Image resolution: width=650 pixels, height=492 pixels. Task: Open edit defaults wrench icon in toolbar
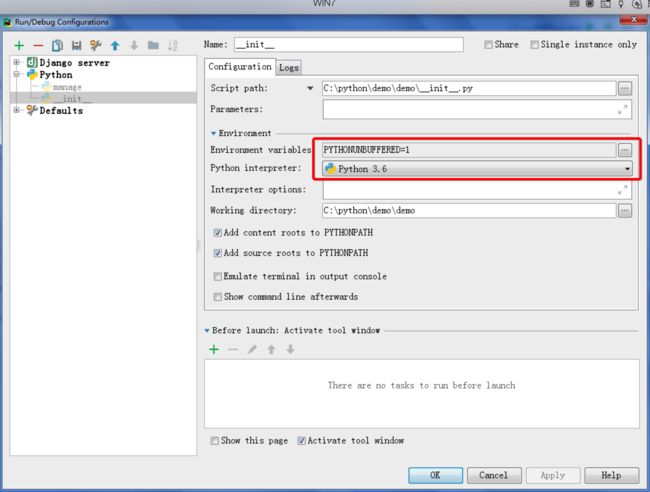[x=96, y=46]
